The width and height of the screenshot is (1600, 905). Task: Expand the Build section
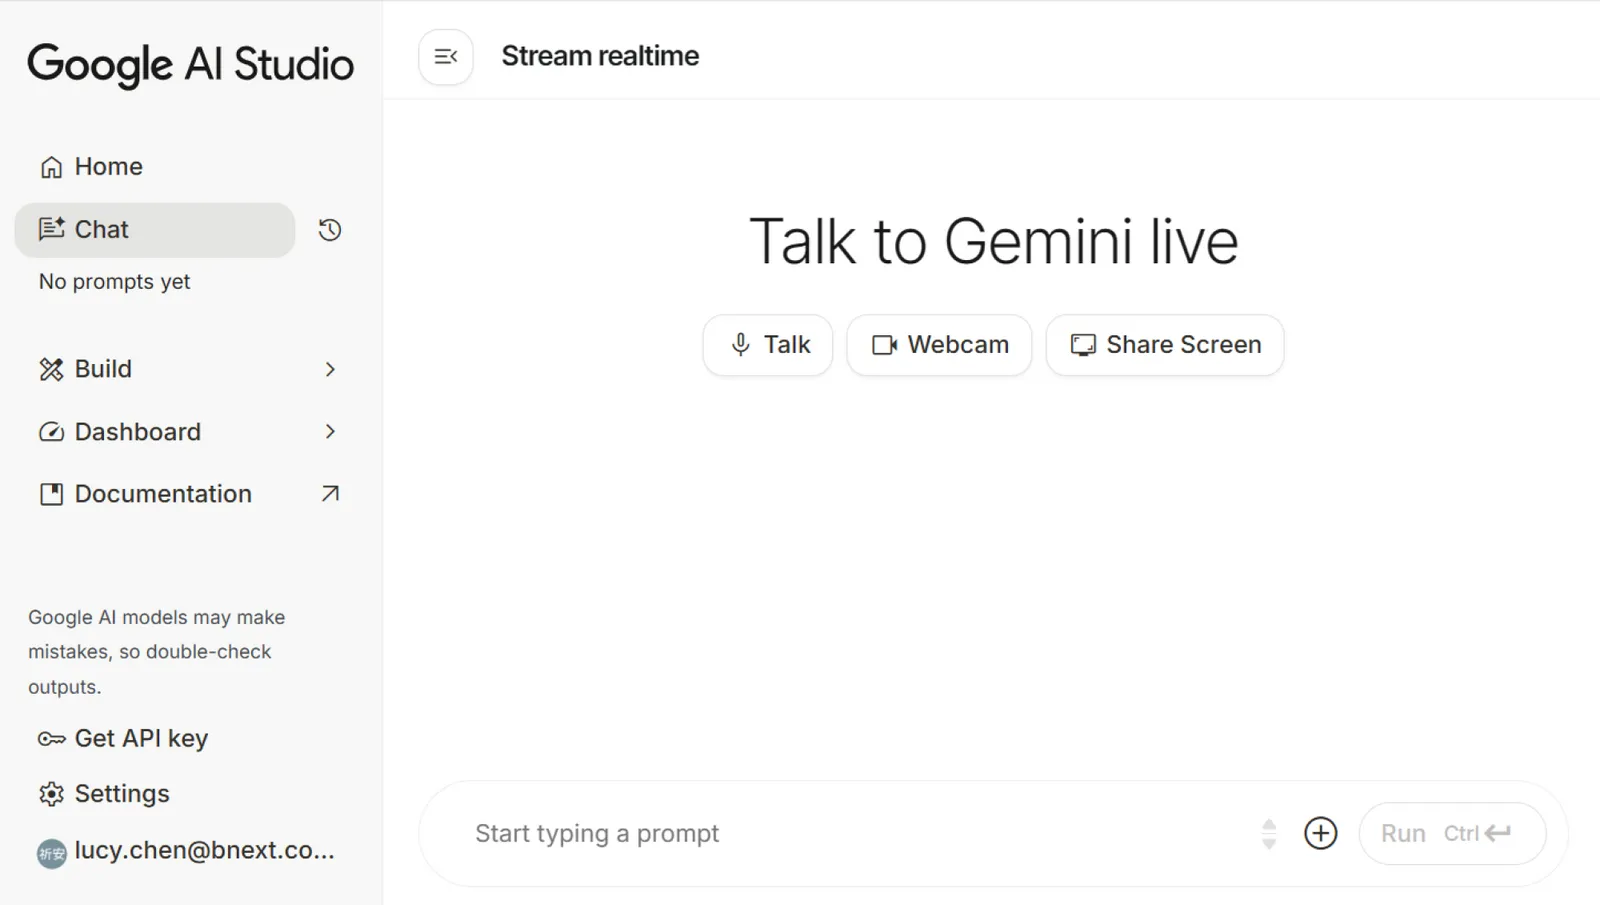tap(331, 369)
